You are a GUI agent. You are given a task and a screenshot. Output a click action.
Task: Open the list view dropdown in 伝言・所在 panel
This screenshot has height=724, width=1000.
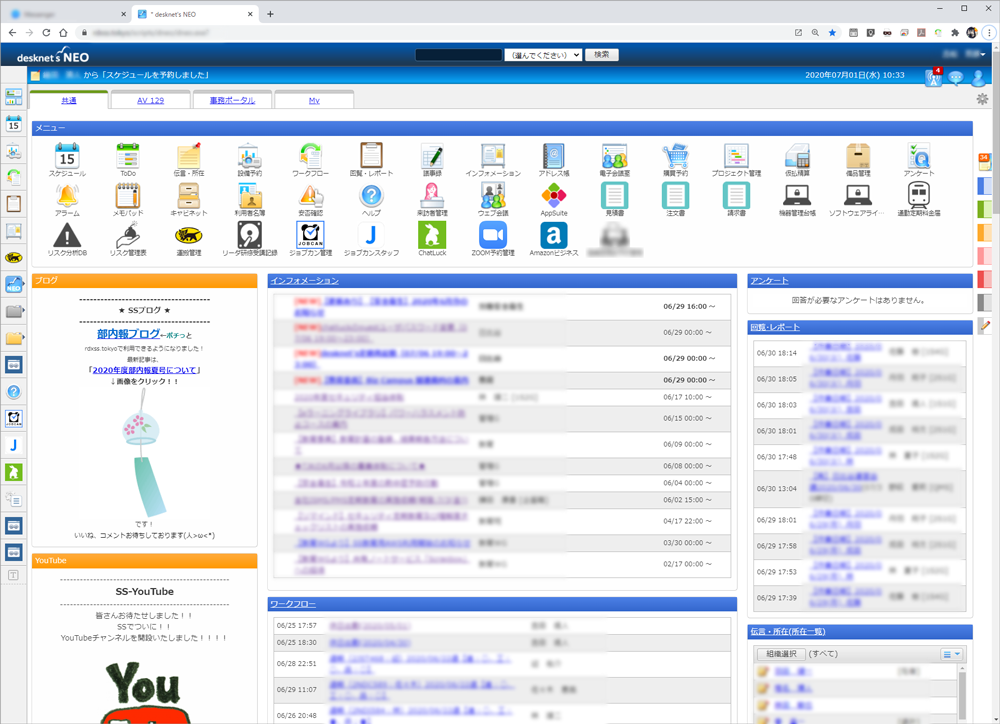[951, 654]
